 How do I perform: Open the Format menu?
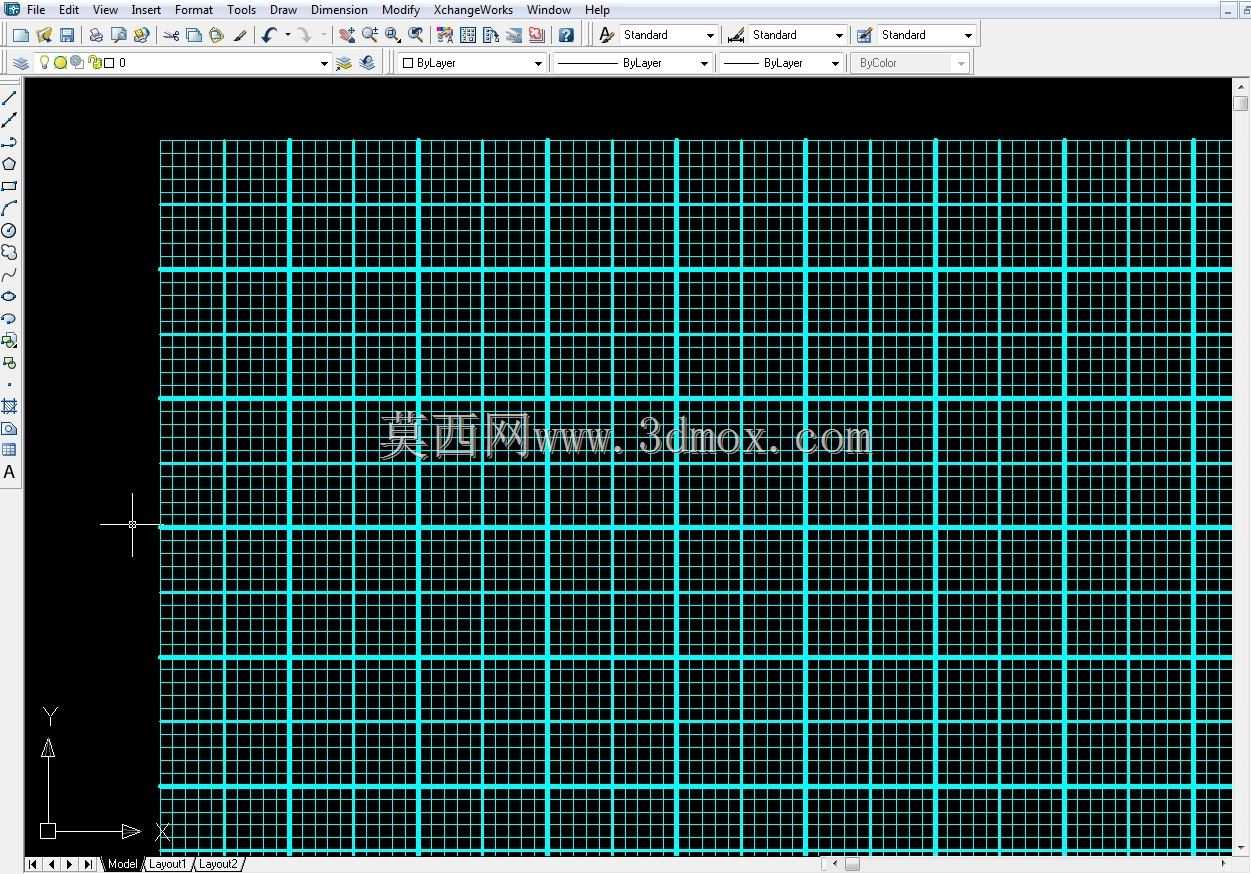point(194,10)
